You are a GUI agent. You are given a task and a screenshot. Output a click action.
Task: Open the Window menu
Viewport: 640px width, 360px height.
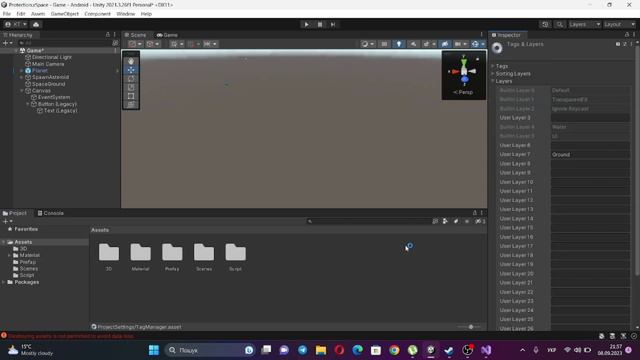point(126,14)
